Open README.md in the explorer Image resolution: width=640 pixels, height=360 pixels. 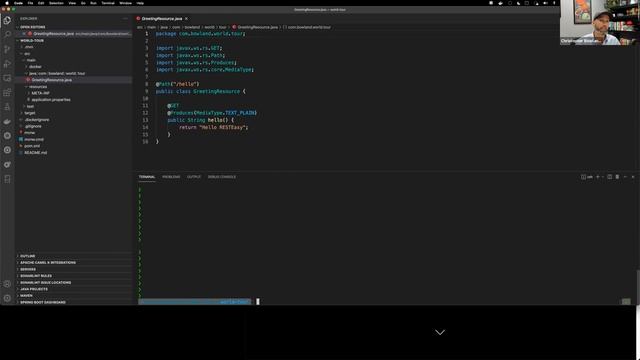click(36, 152)
